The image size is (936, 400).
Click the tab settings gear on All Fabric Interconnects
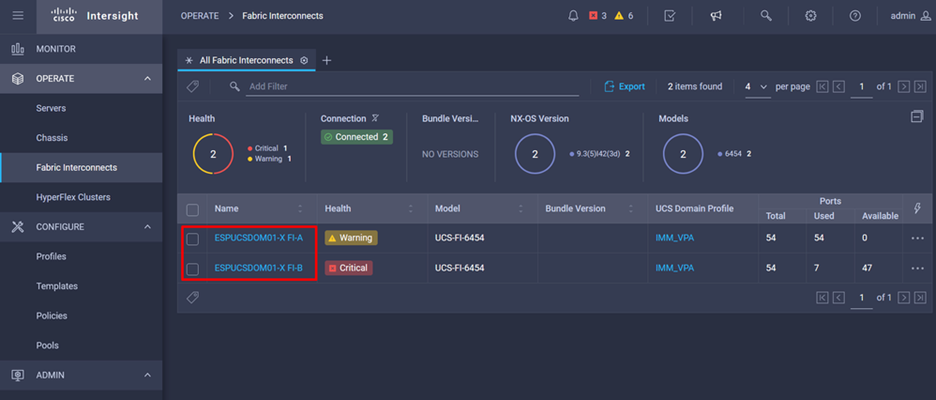click(x=304, y=60)
